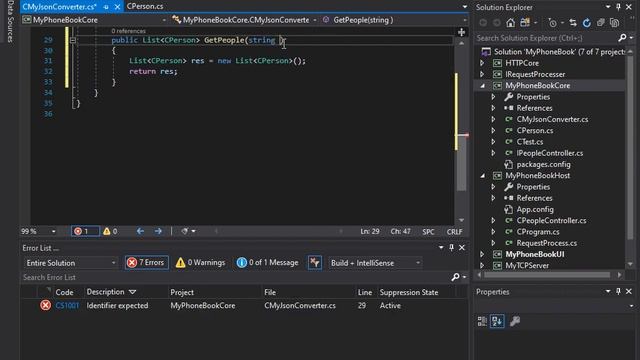This screenshot has height=360, width=640.
Task: Click the Solution Explorer search magnifier icon
Action: pos(622,38)
